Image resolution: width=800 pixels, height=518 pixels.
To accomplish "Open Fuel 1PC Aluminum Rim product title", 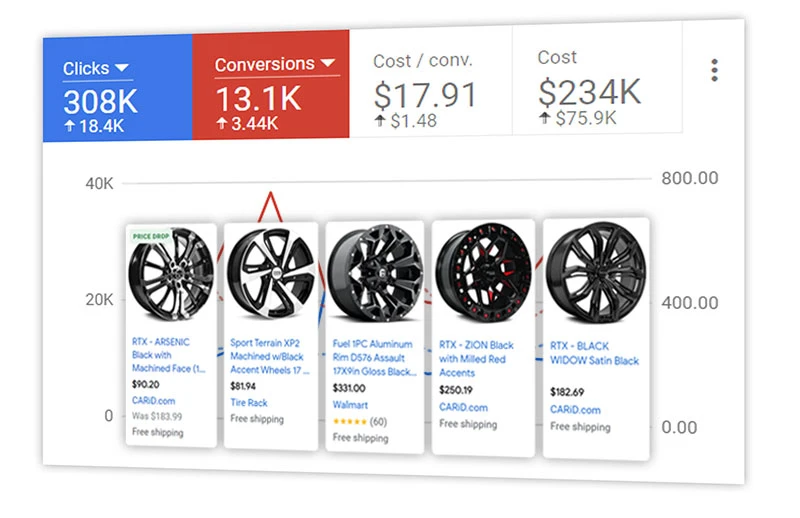I will [x=374, y=356].
